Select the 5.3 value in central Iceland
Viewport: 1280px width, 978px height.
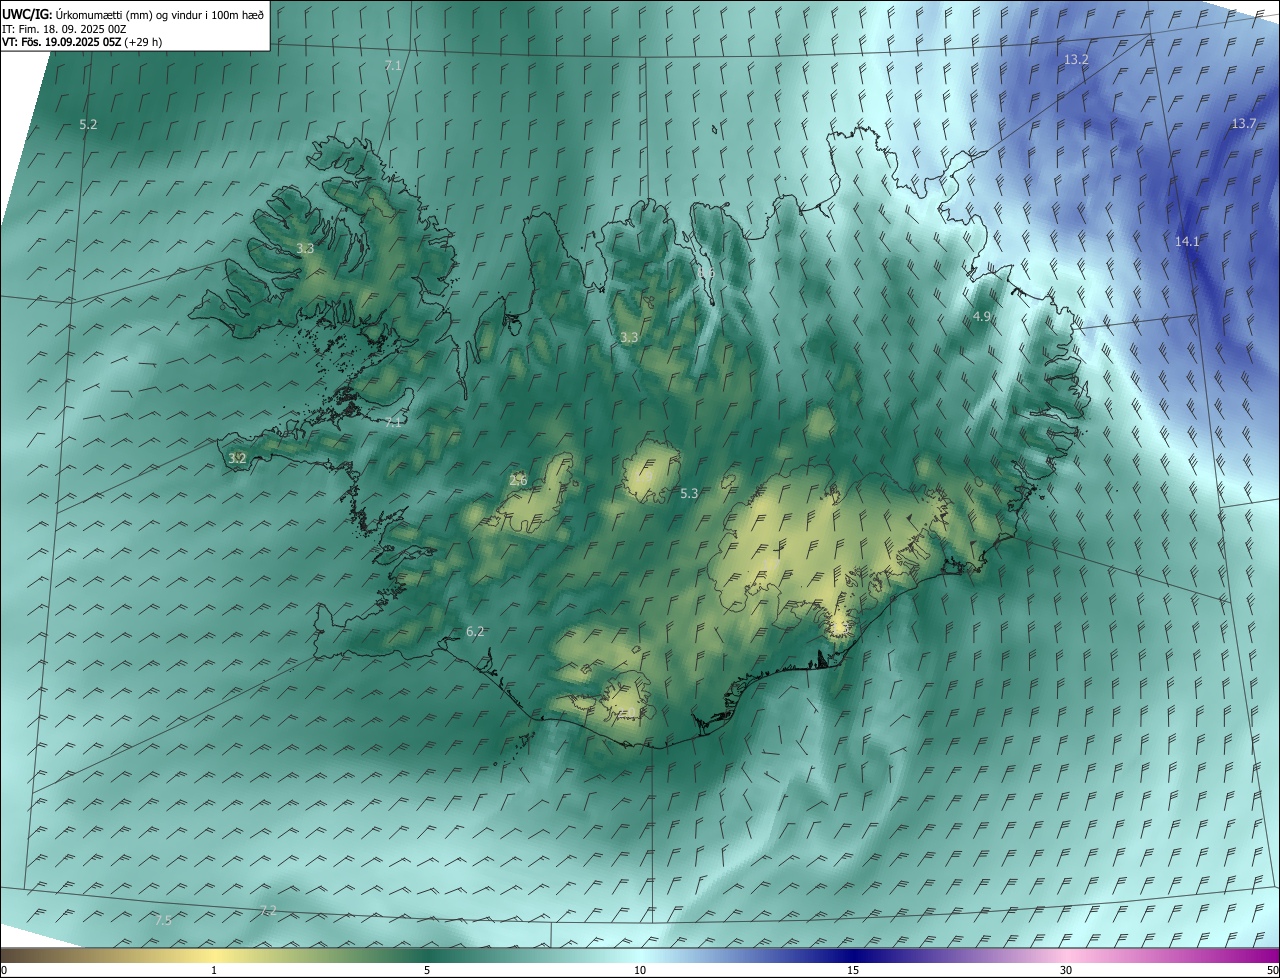pyautogui.click(x=689, y=494)
